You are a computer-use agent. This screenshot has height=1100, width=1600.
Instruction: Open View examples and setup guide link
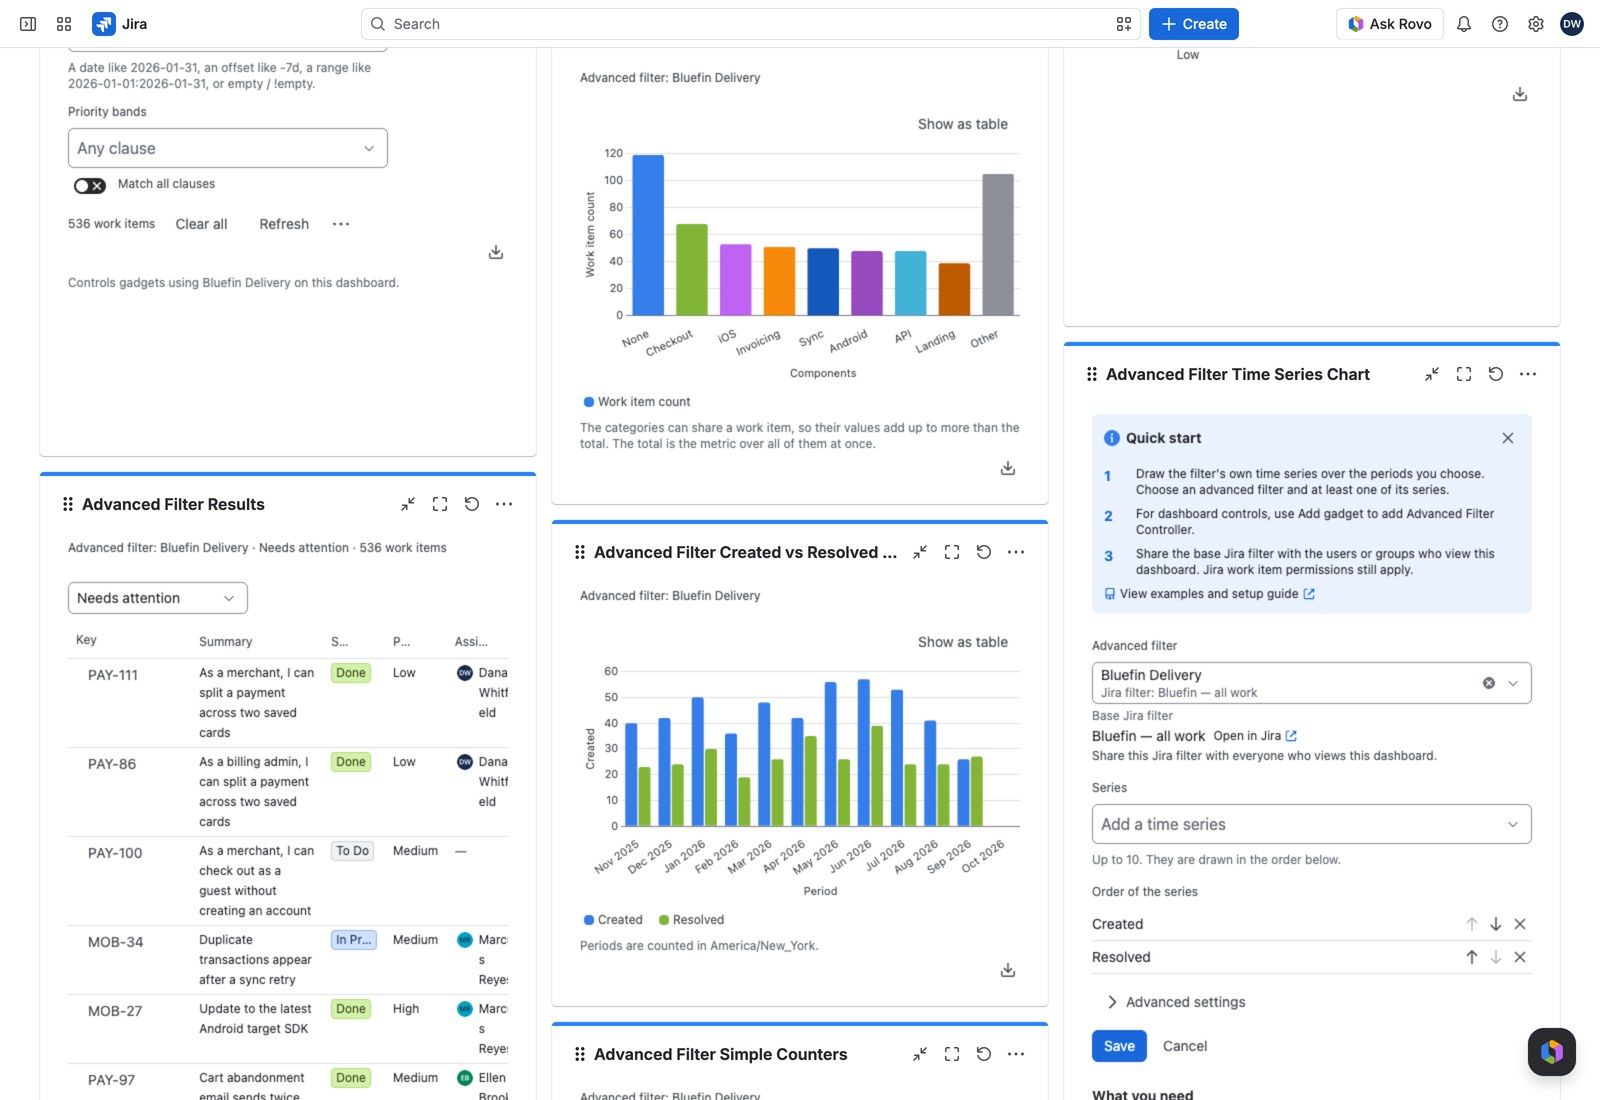point(1210,594)
